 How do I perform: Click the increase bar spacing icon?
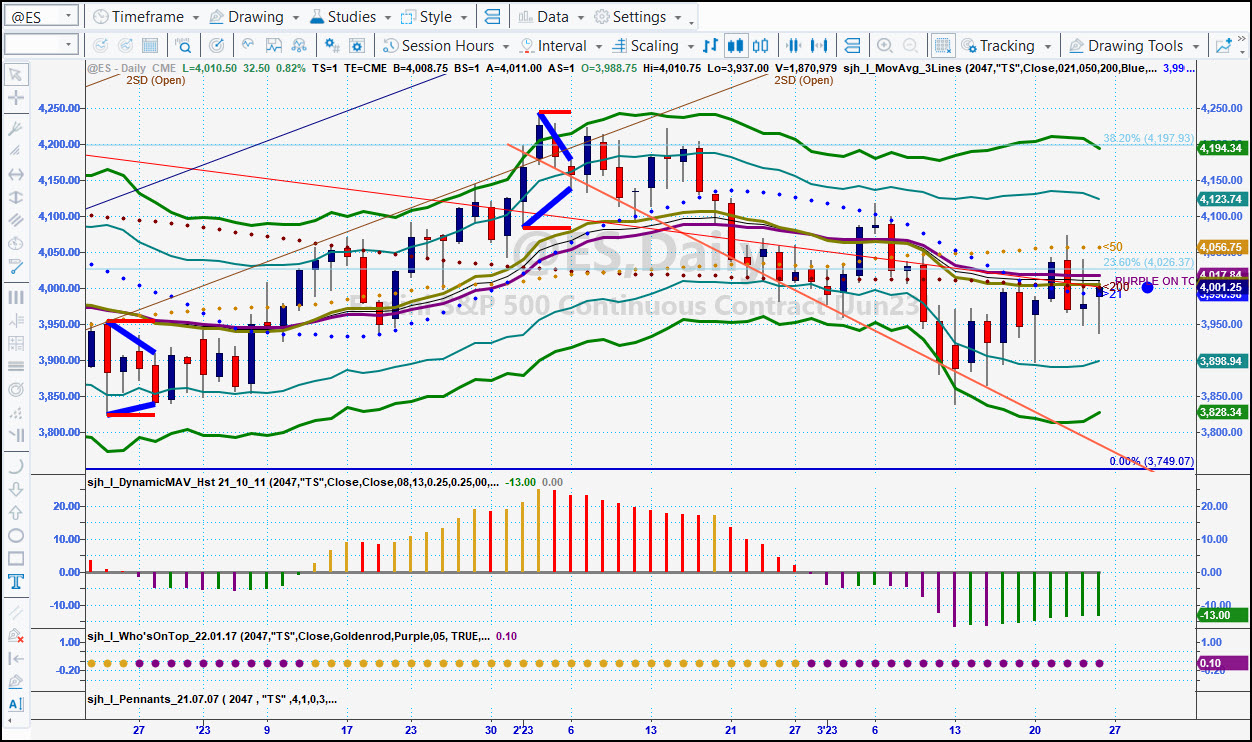pos(821,46)
